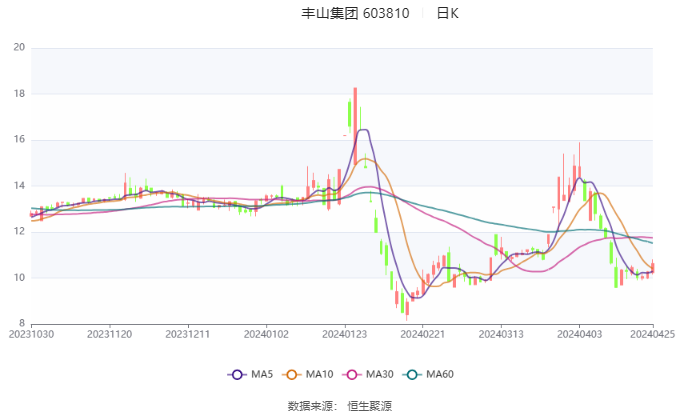The height and width of the screenshot is (413, 680).
Task: Toggle the MA5 legend series
Action: [250, 374]
